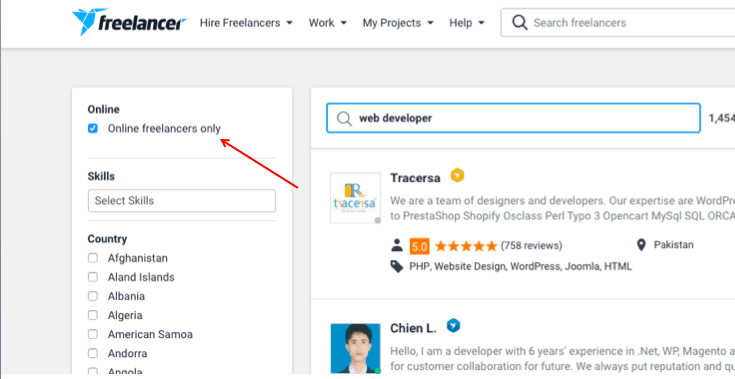Check the Afghanistan country filter
Screen dimensions: 735x379
tap(93, 258)
